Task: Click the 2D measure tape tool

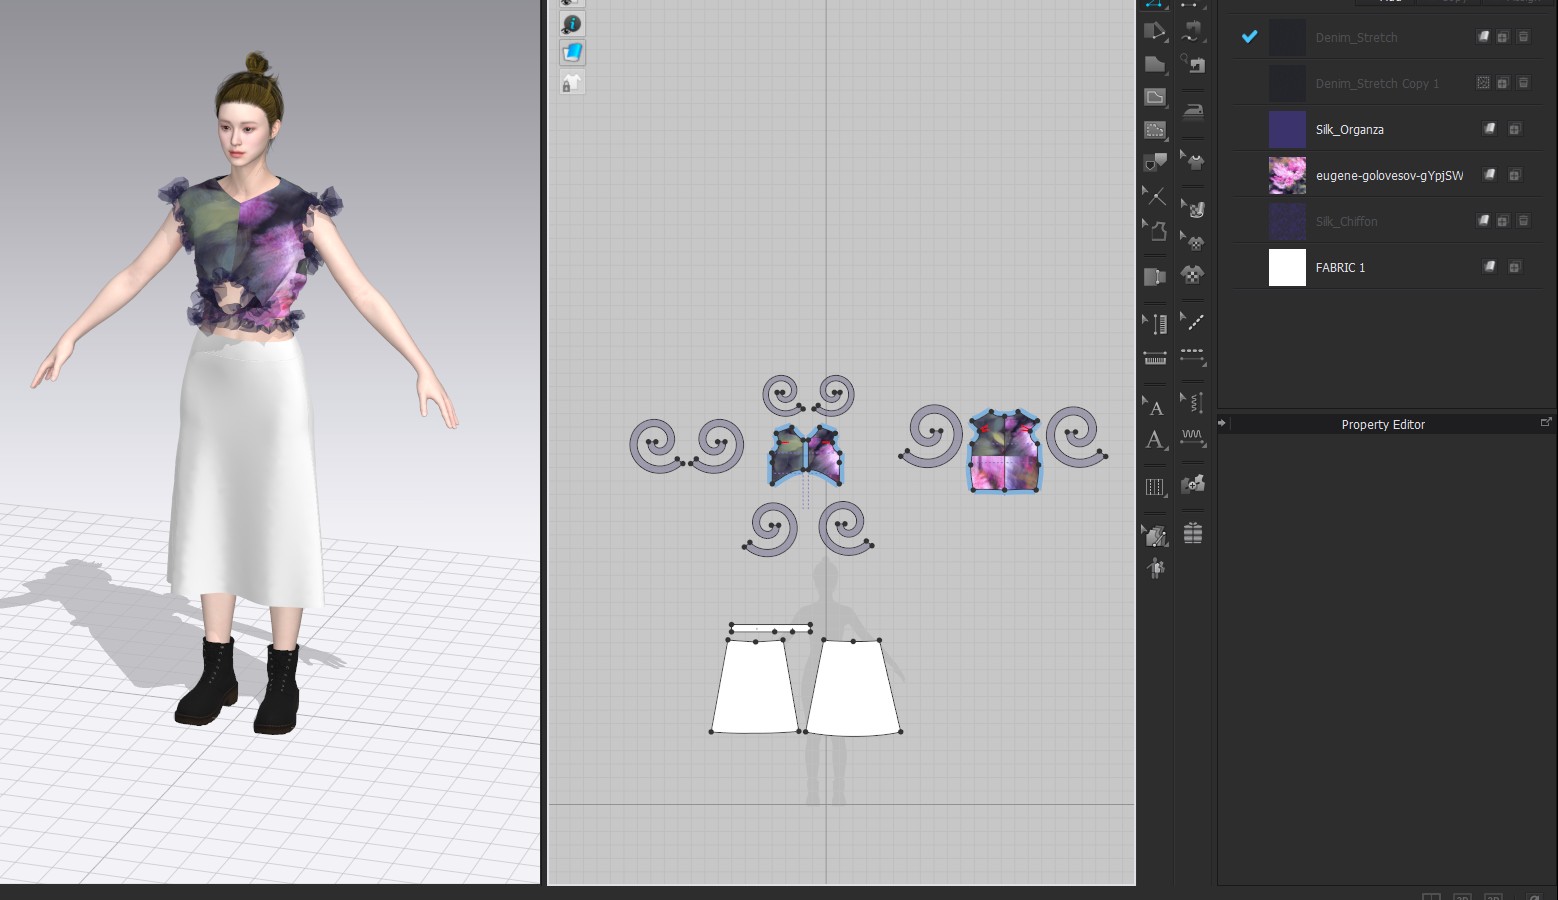Action: 1155,358
